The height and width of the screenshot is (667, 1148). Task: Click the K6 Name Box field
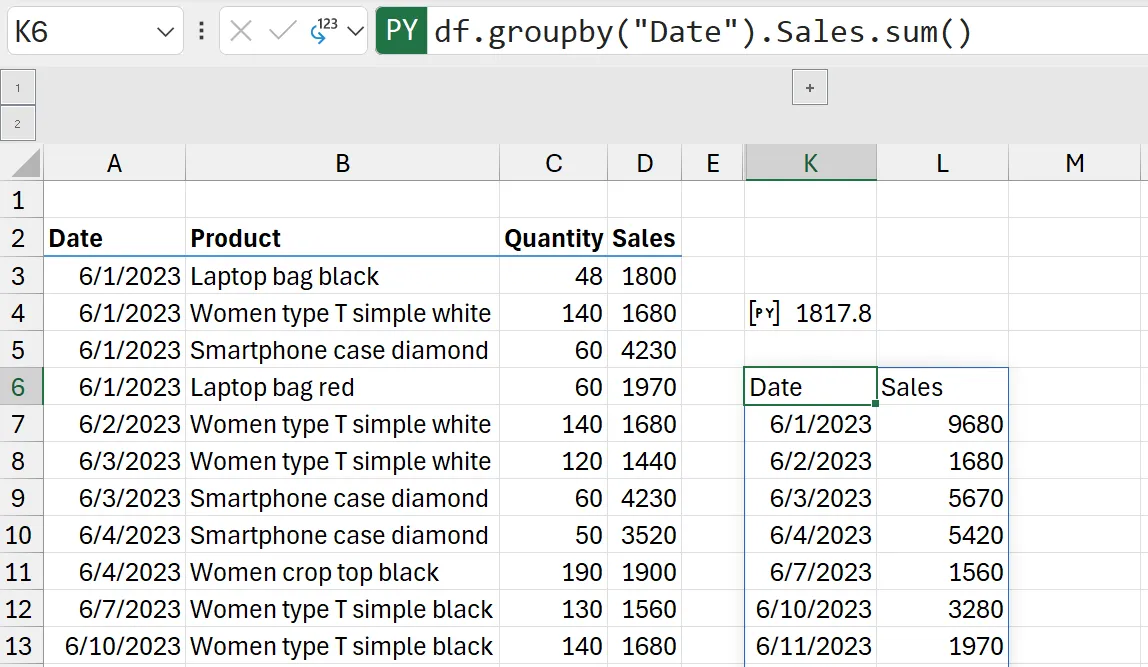tap(80, 32)
